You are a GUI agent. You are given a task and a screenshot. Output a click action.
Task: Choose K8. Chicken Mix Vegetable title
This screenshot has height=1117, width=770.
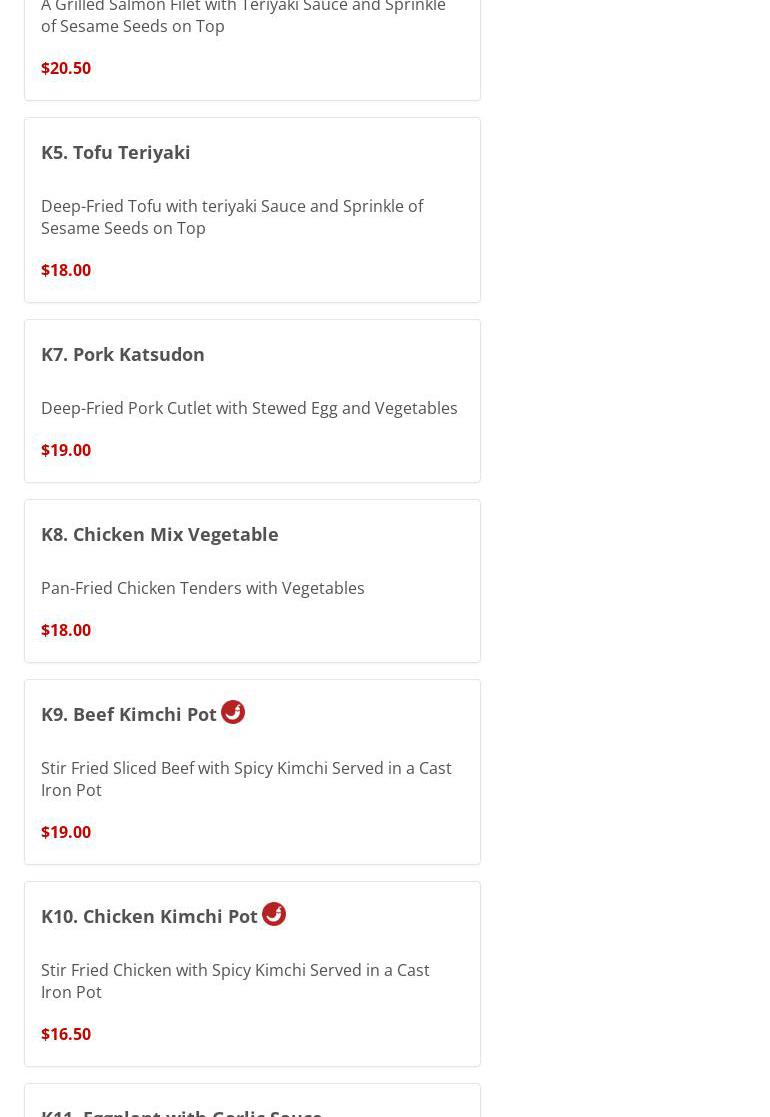[160, 534]
